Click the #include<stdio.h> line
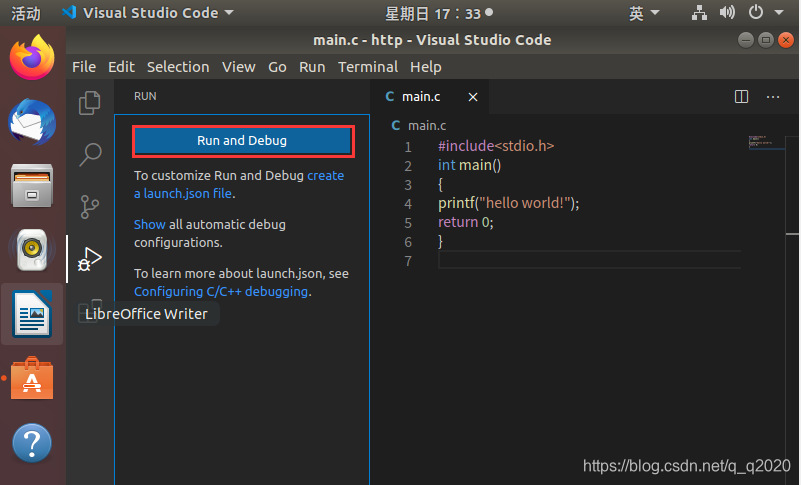Screen dimensions: 801x485 [496, 146]
